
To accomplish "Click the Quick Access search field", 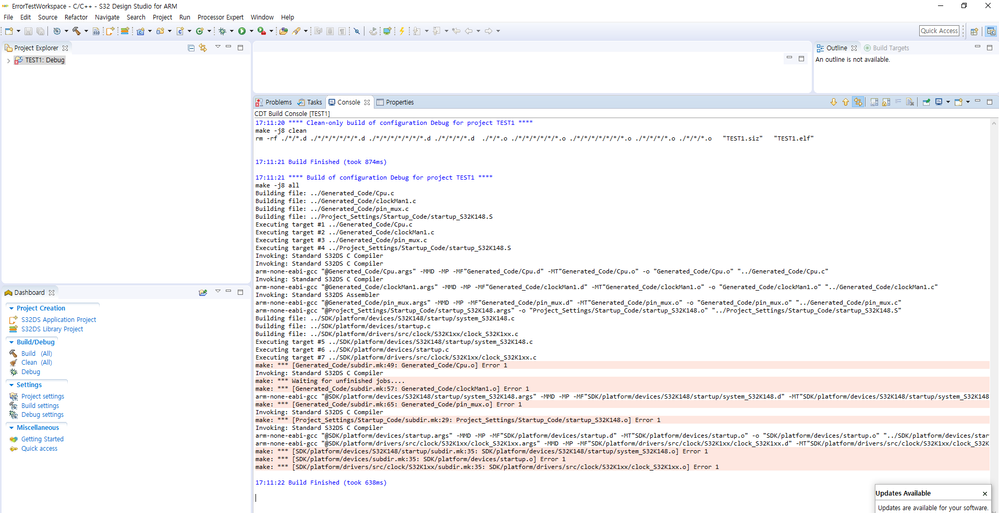I will click(x=939, y=31).
